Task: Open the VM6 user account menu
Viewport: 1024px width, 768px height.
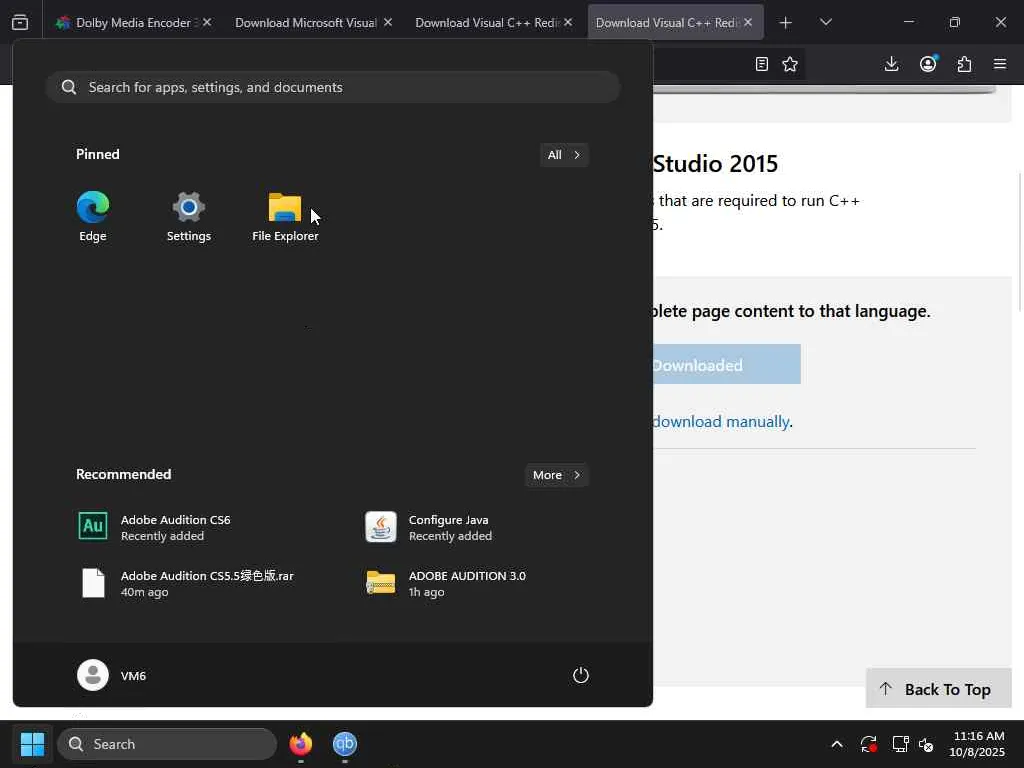Action: 112,675
